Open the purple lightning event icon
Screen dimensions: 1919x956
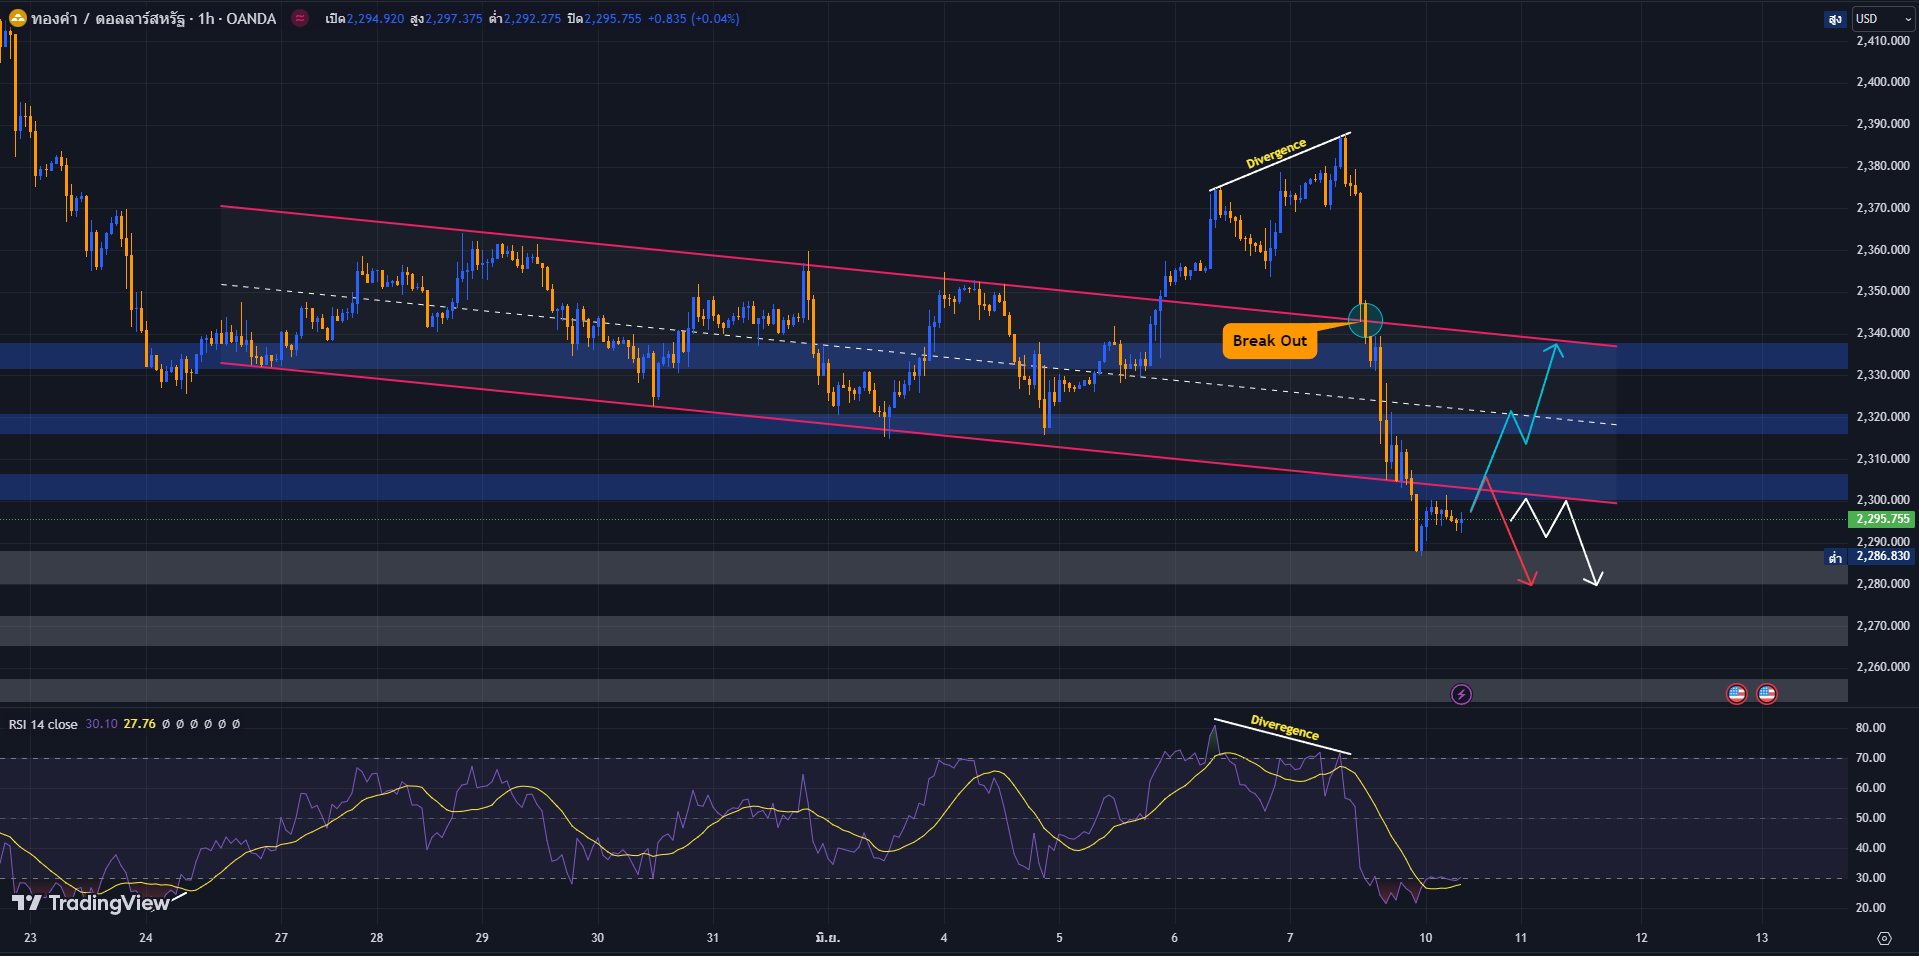click(1461, 694)
